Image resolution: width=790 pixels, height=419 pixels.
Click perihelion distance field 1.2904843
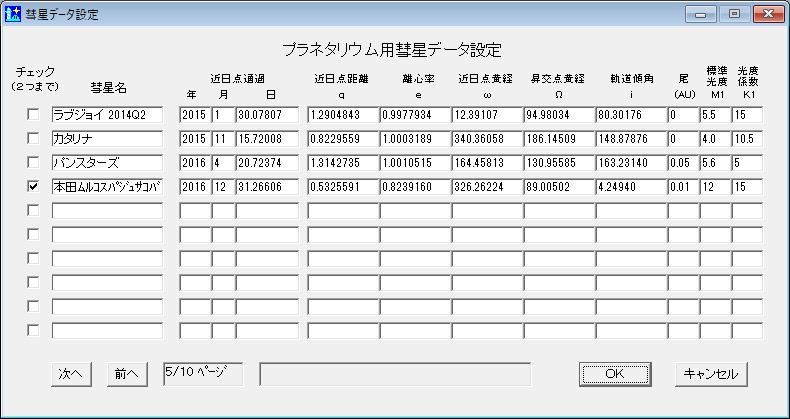click(x=342, y=115)
